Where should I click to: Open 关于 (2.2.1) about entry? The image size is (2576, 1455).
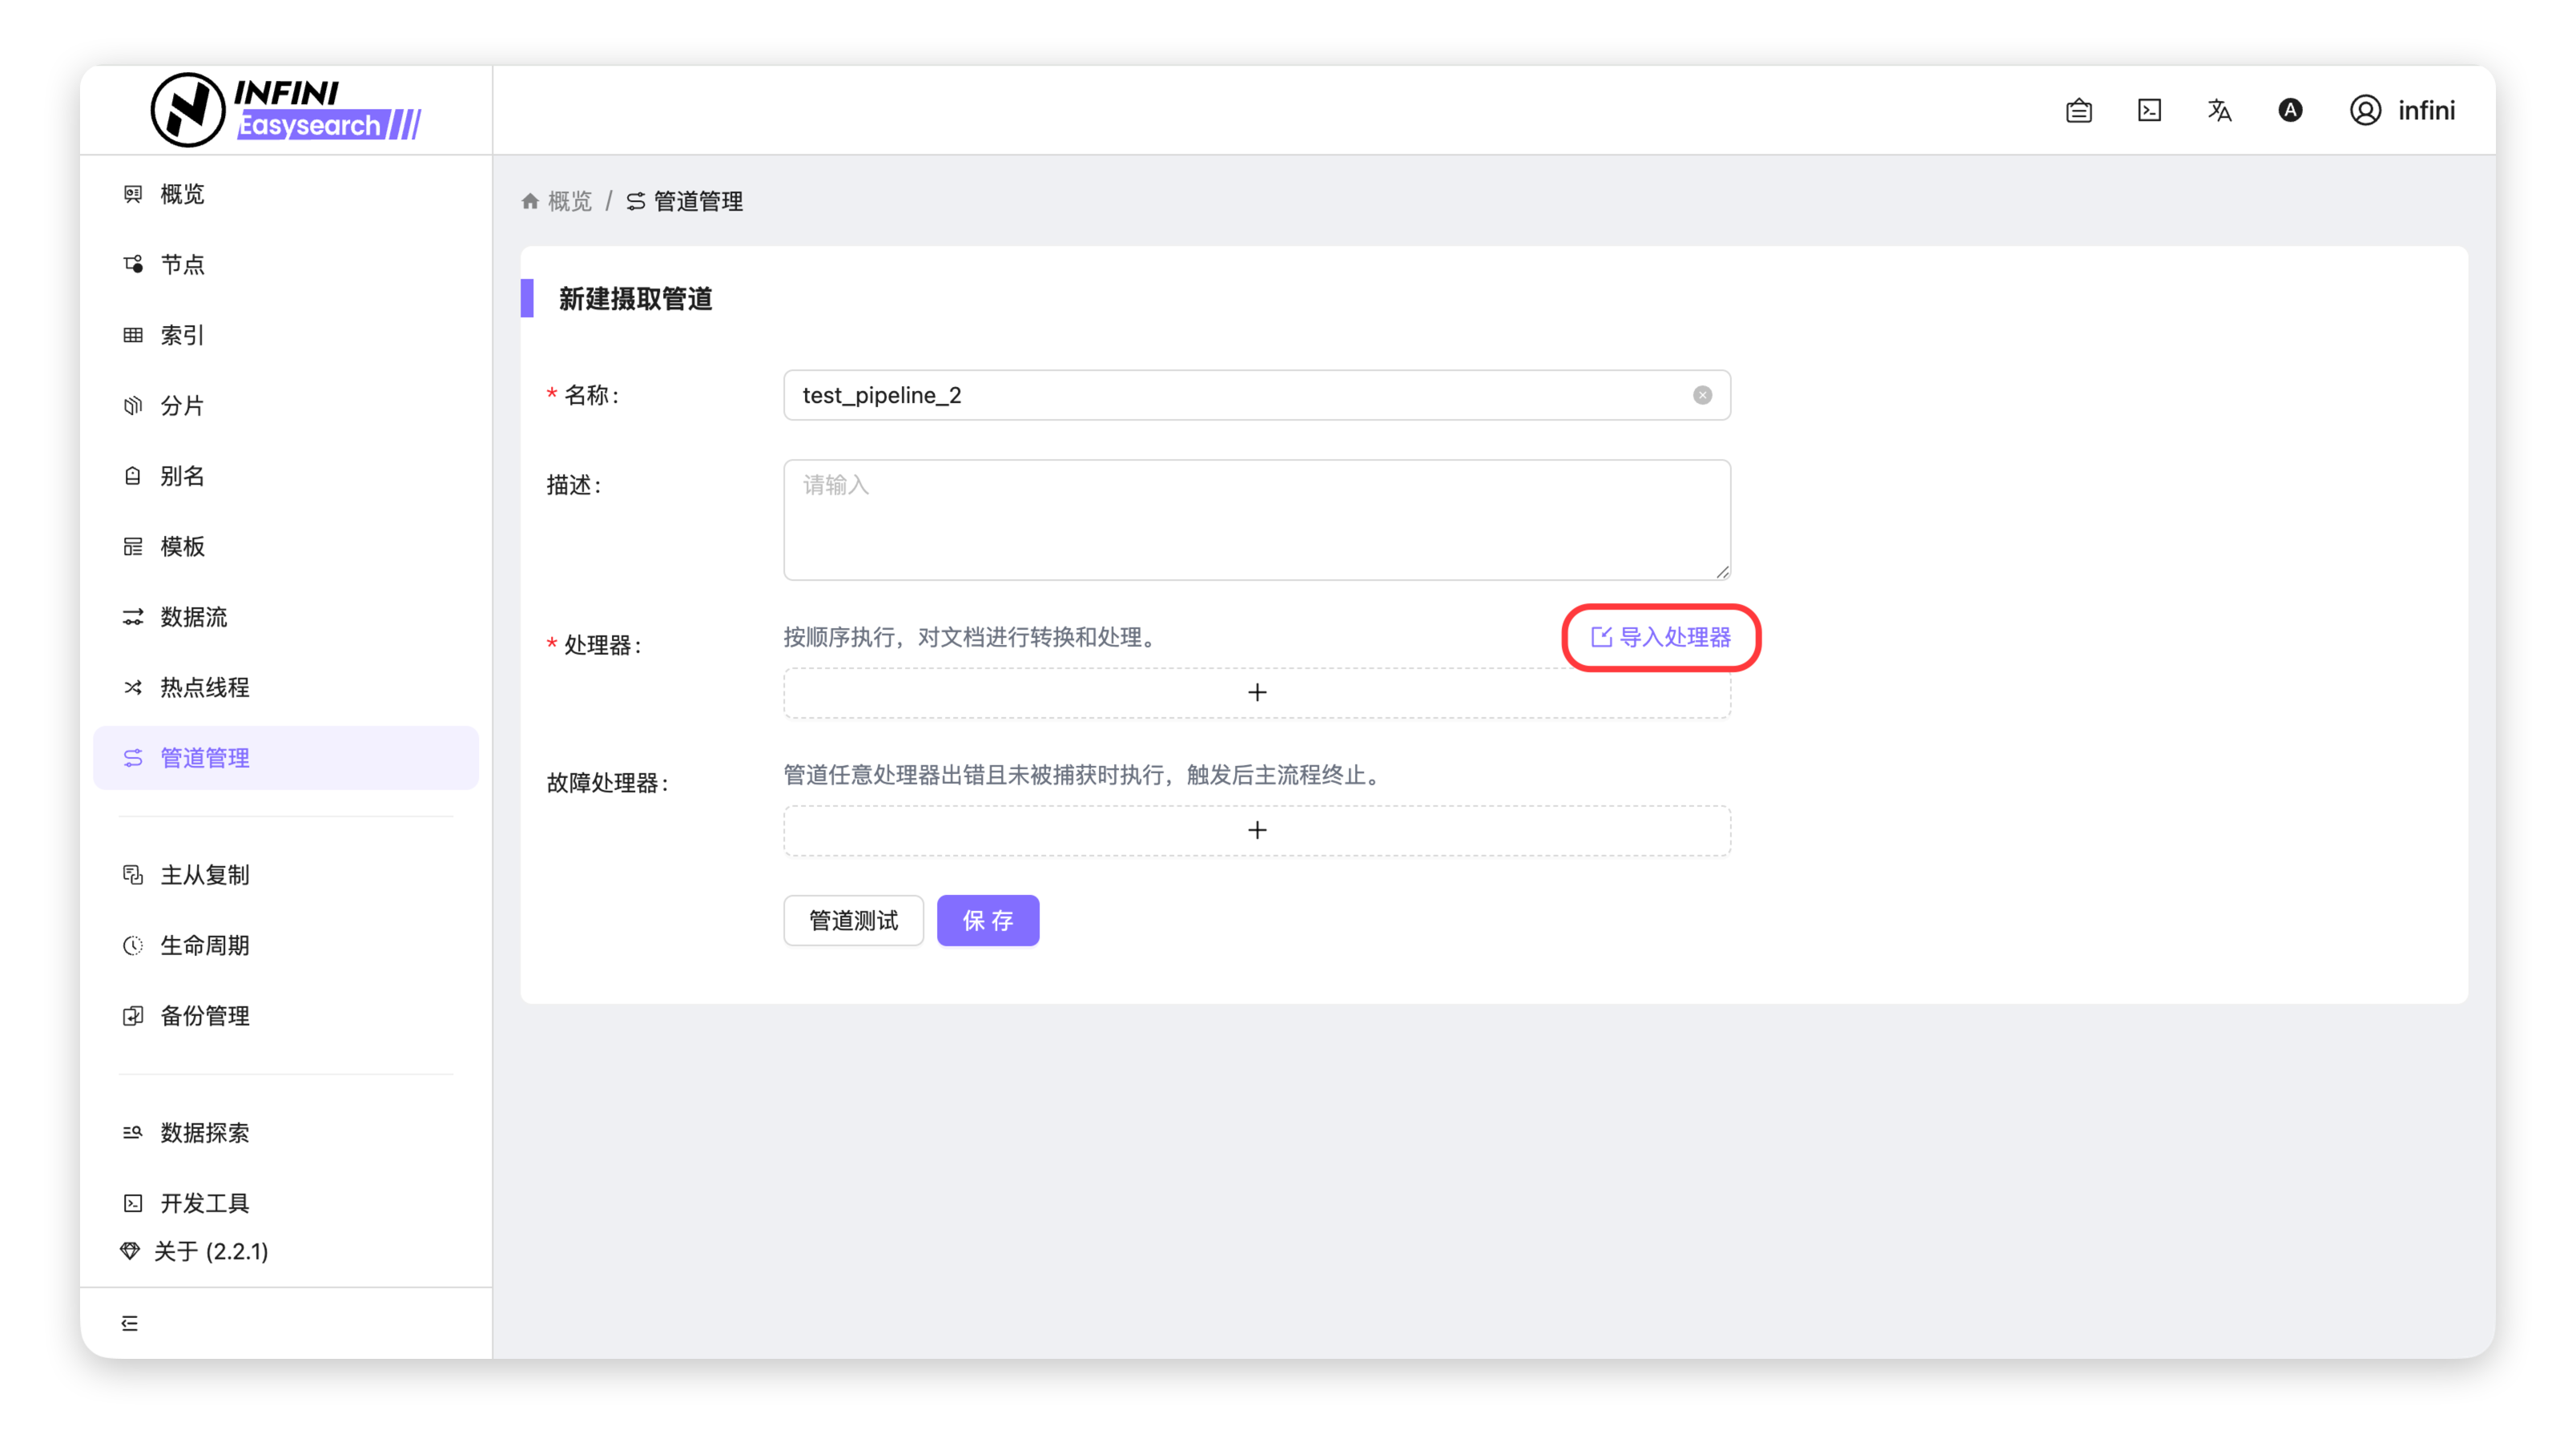tap(194, 1251)
